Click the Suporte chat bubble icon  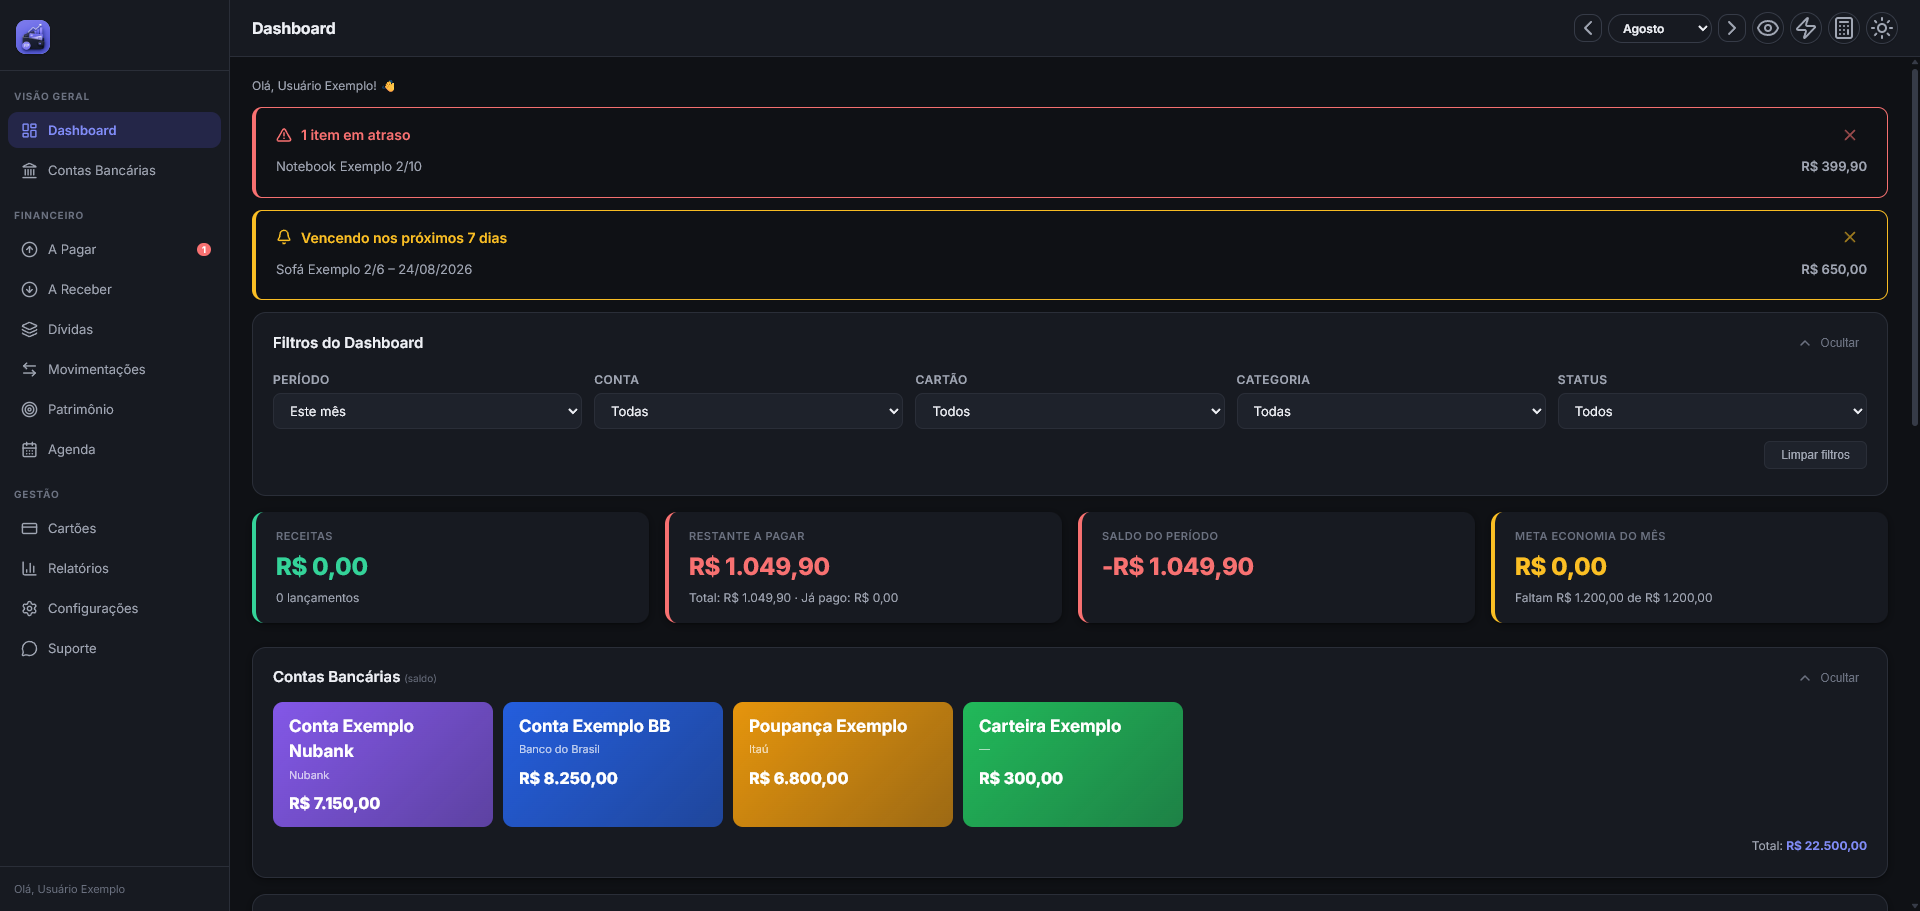coord(30,648)
